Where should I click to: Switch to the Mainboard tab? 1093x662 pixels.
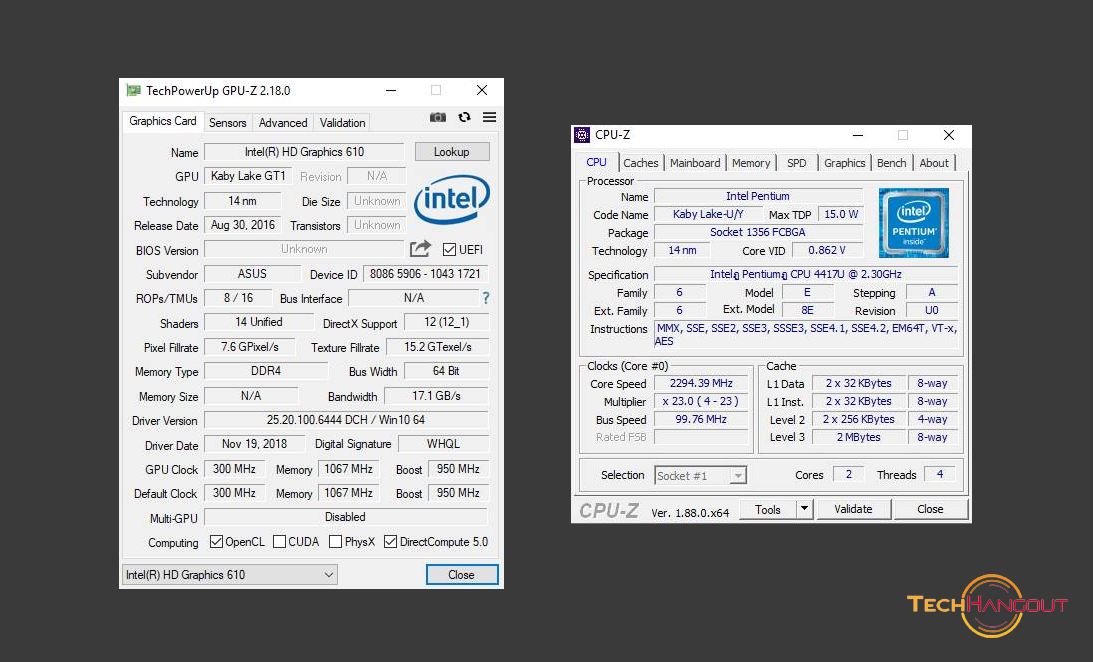[695, 163]
